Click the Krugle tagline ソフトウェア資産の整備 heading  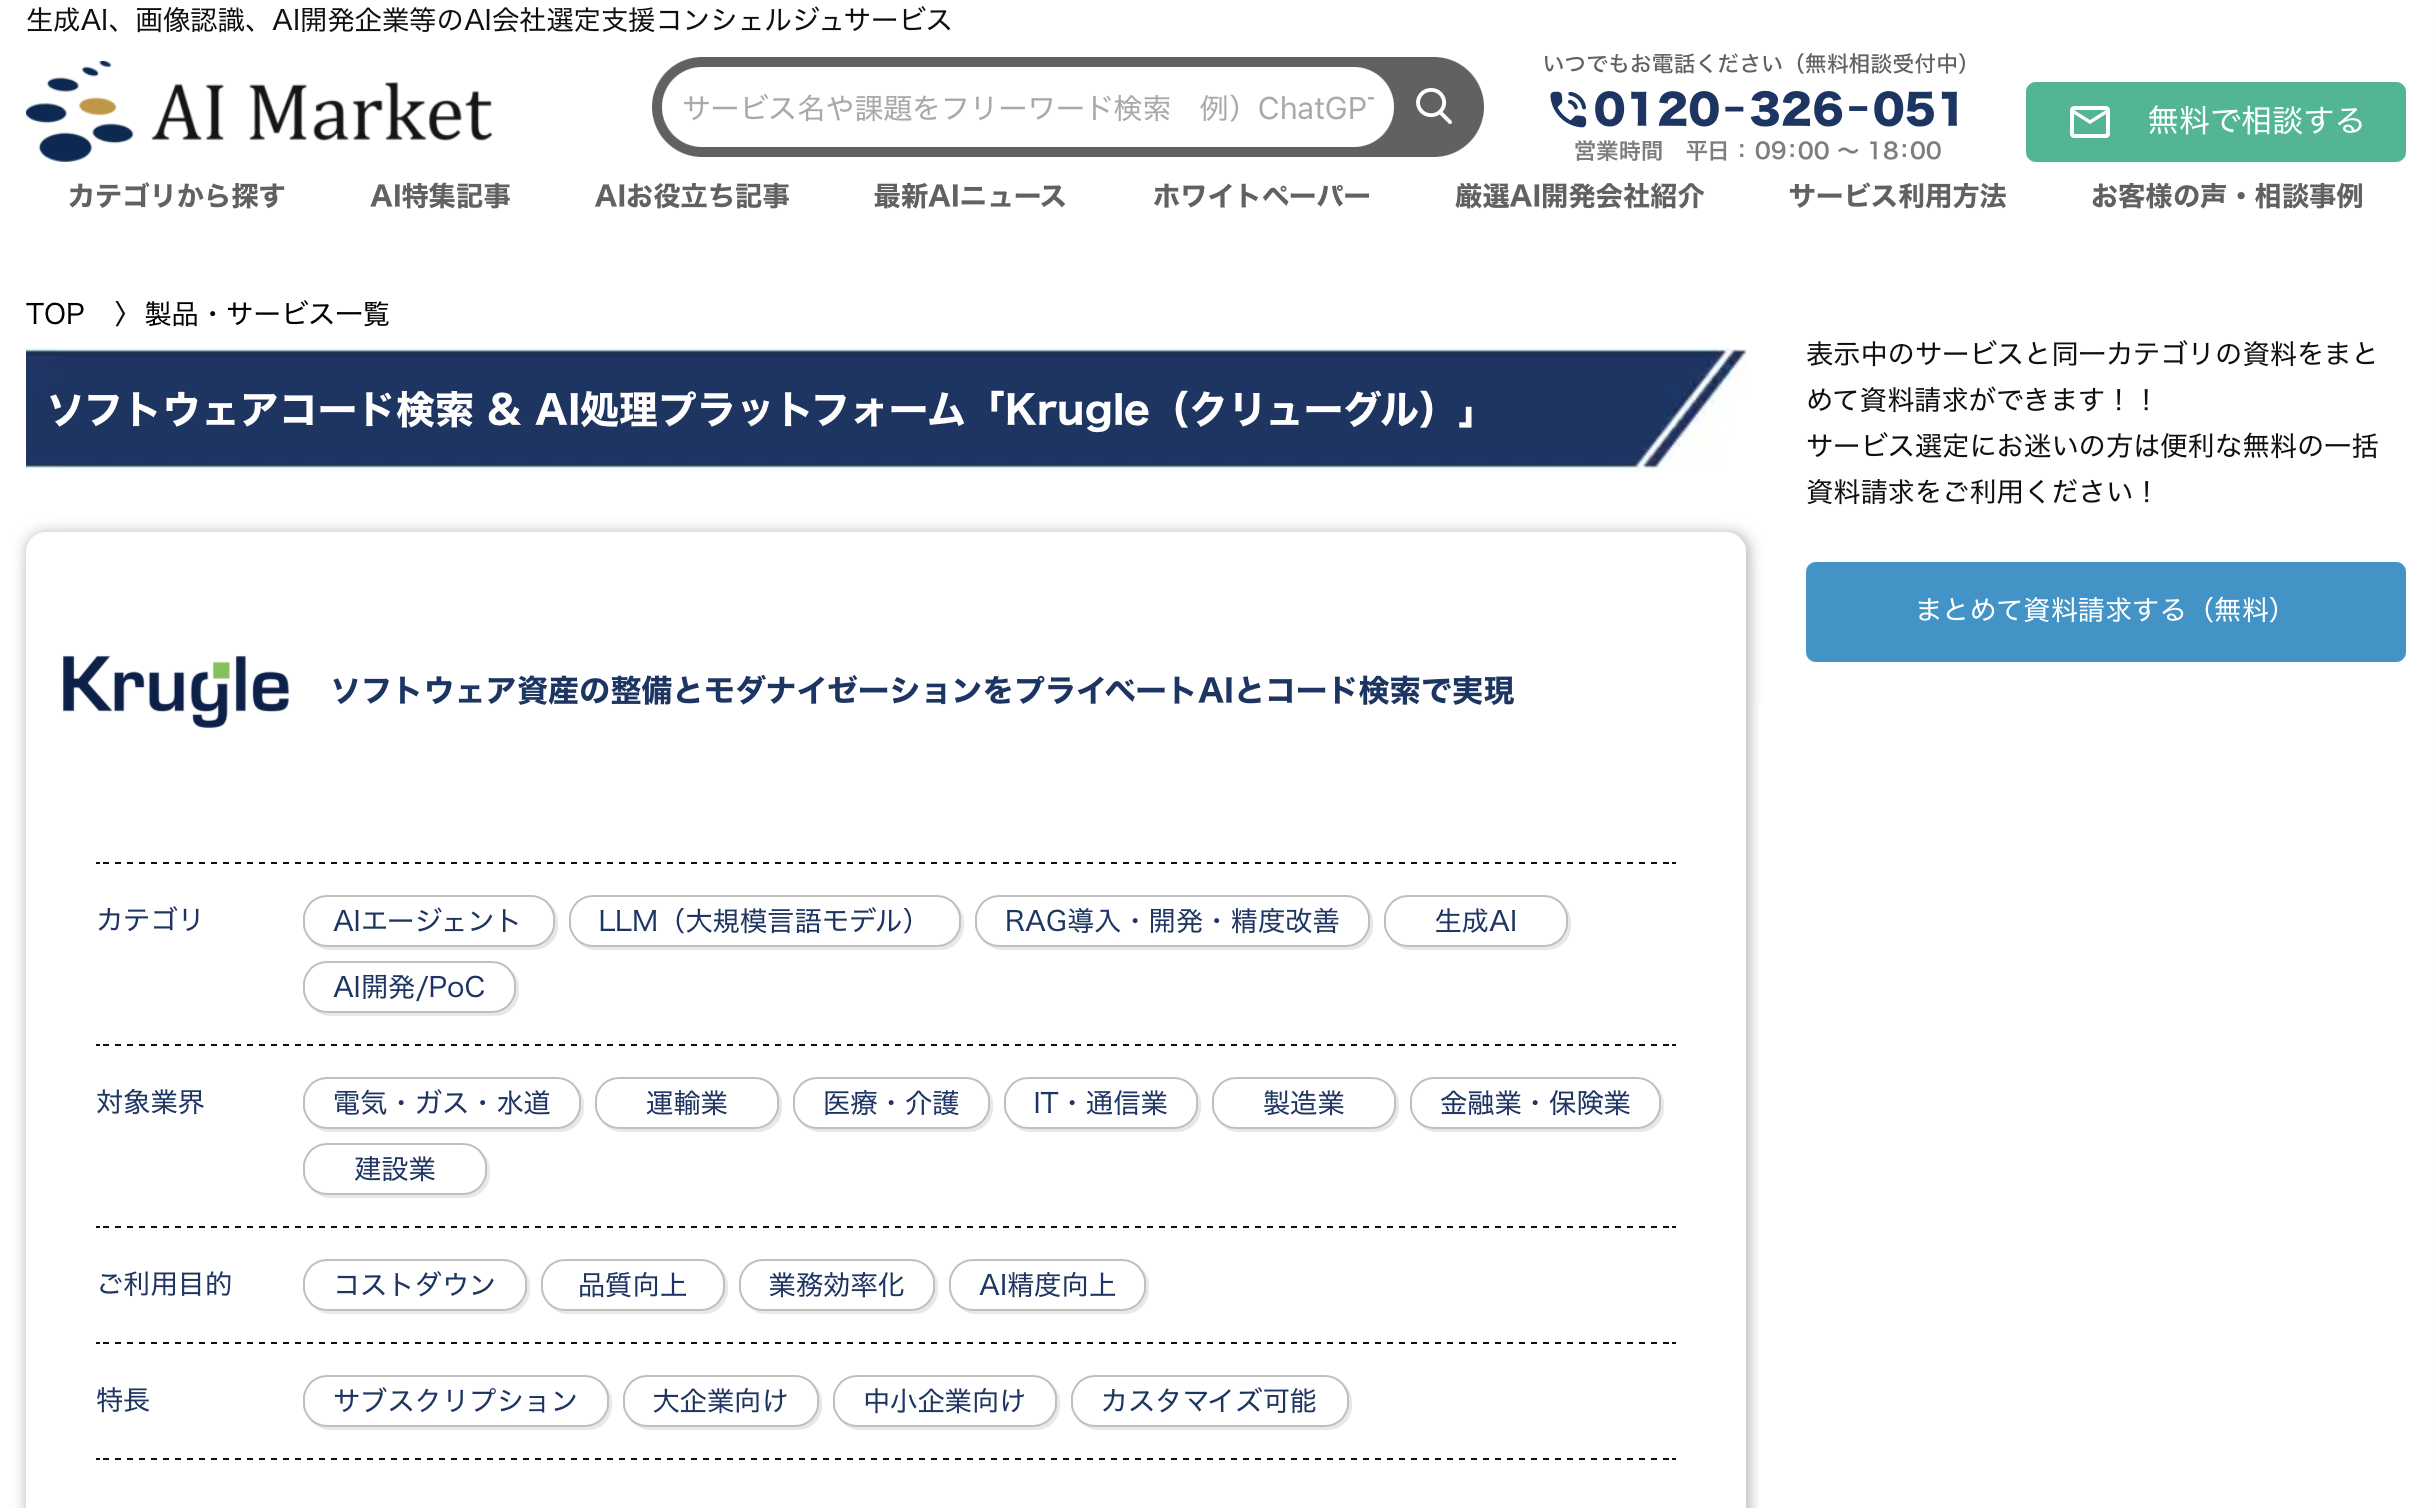point(922,690)
